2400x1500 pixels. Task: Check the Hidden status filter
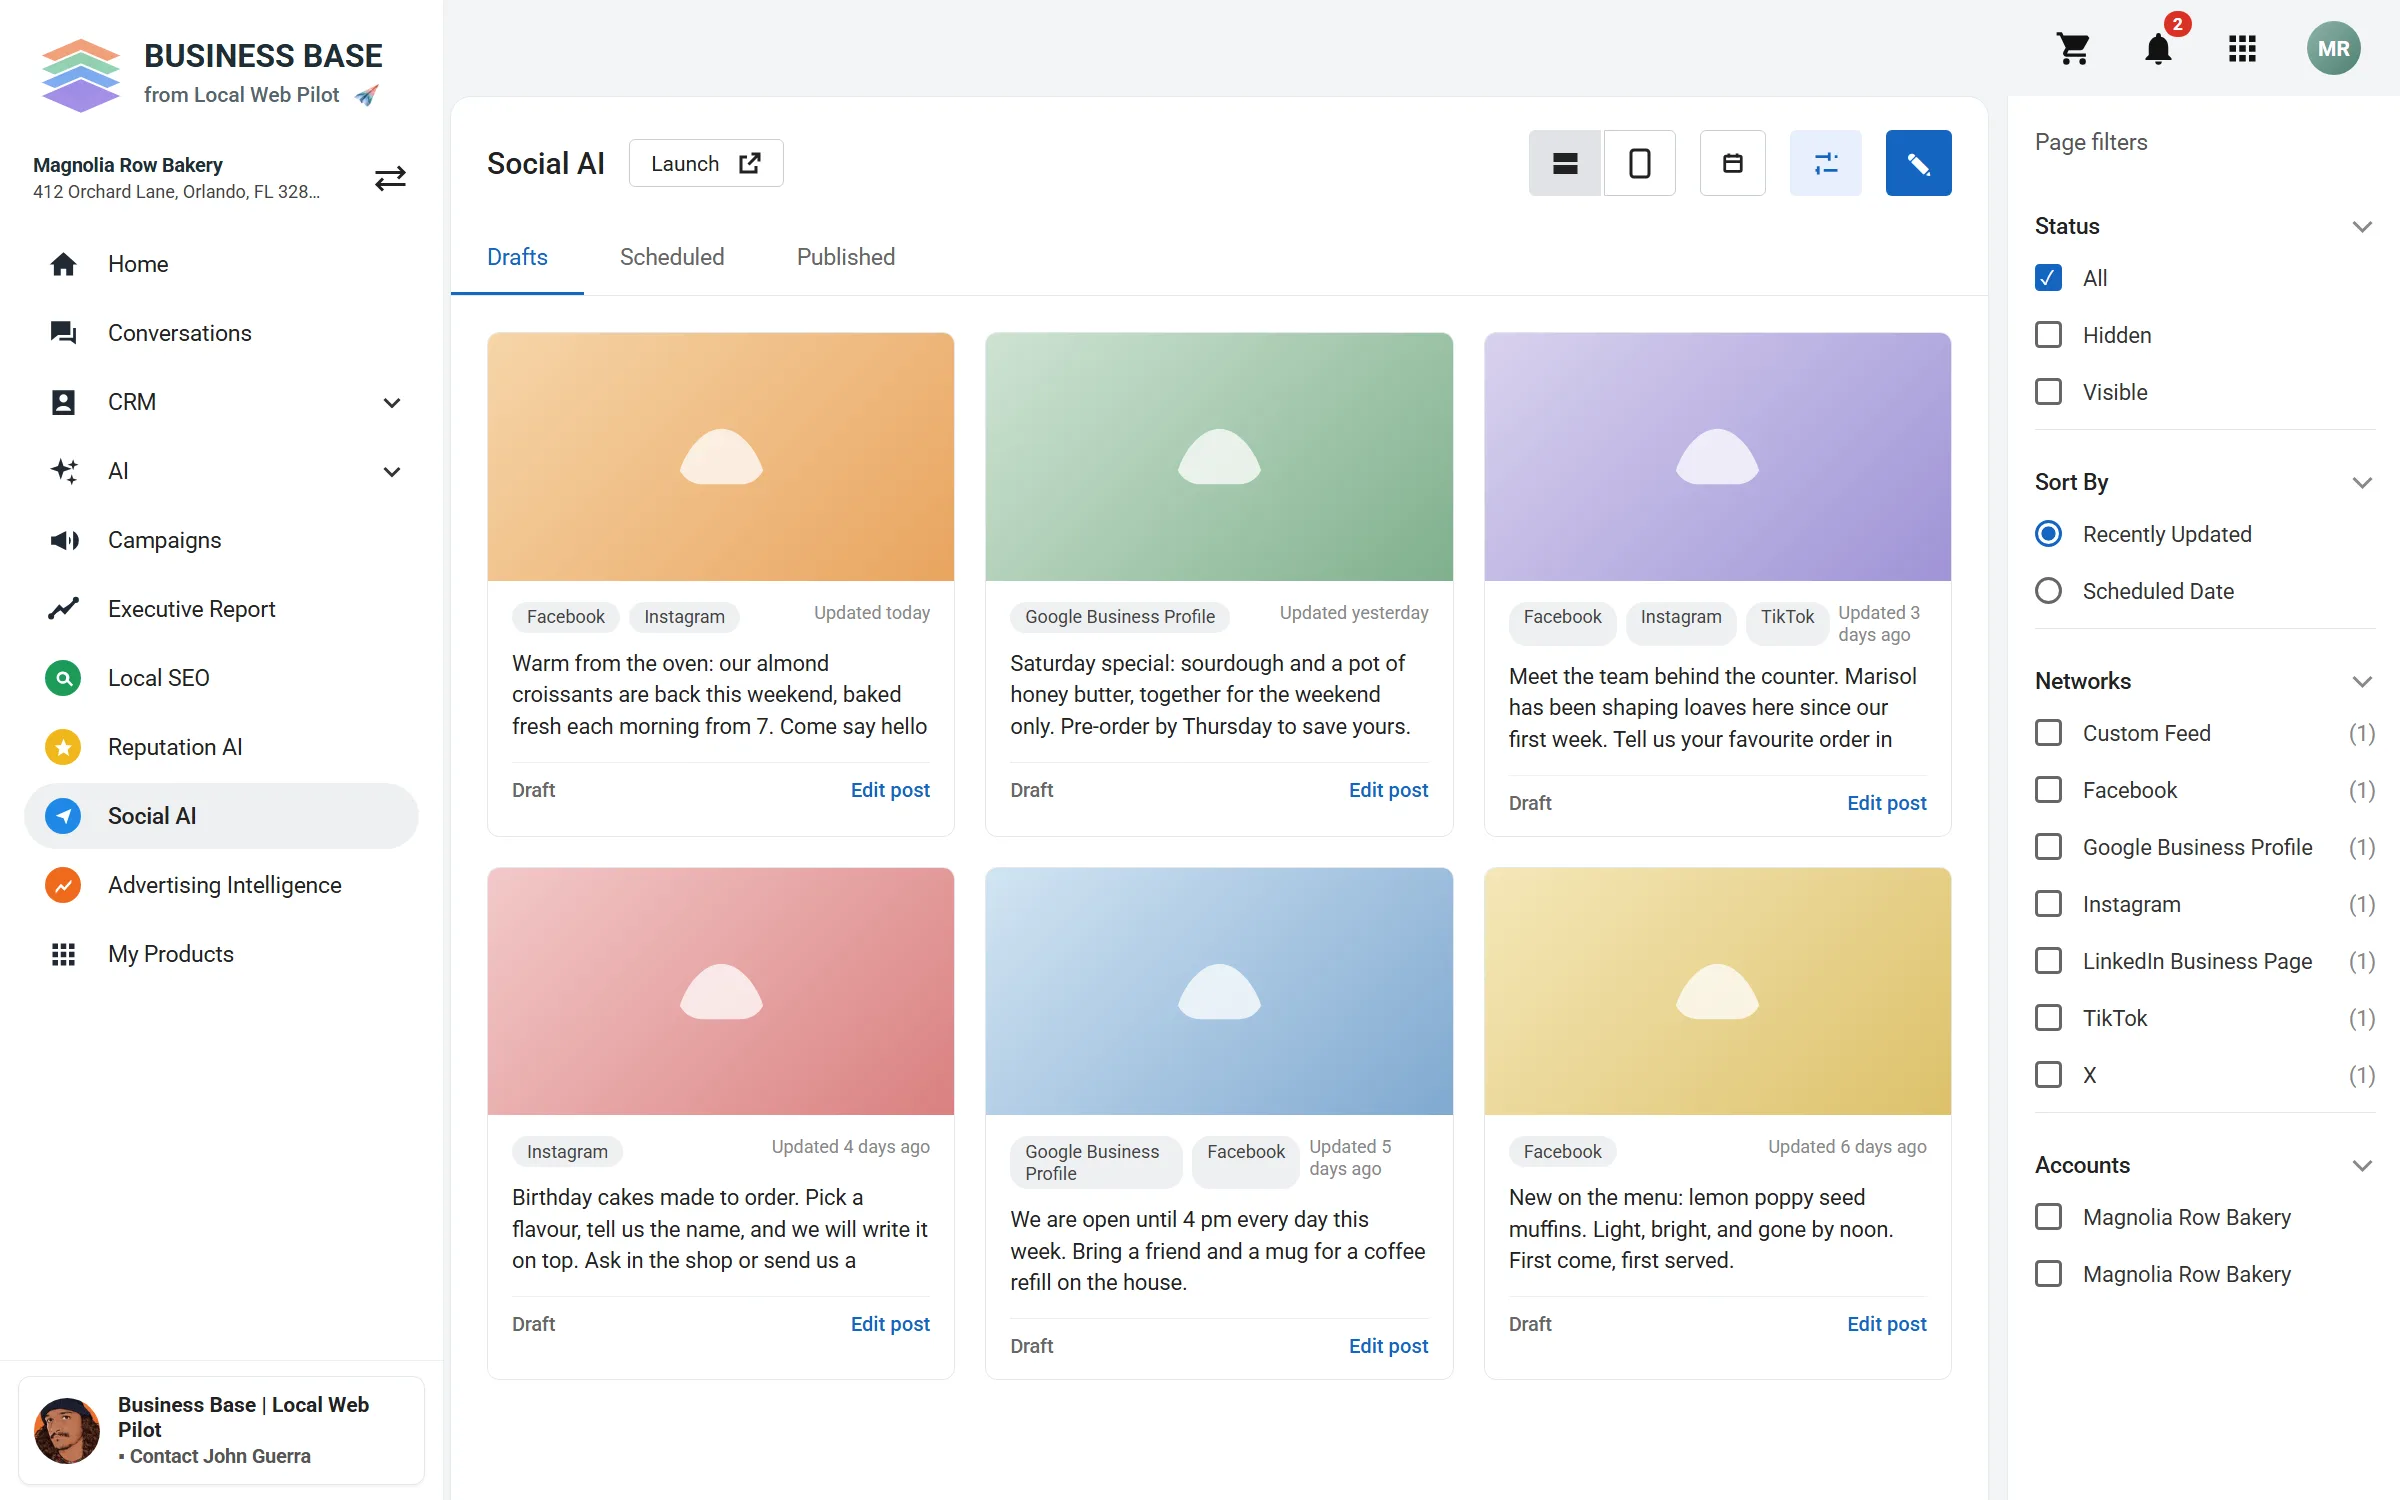point(2048,335)
